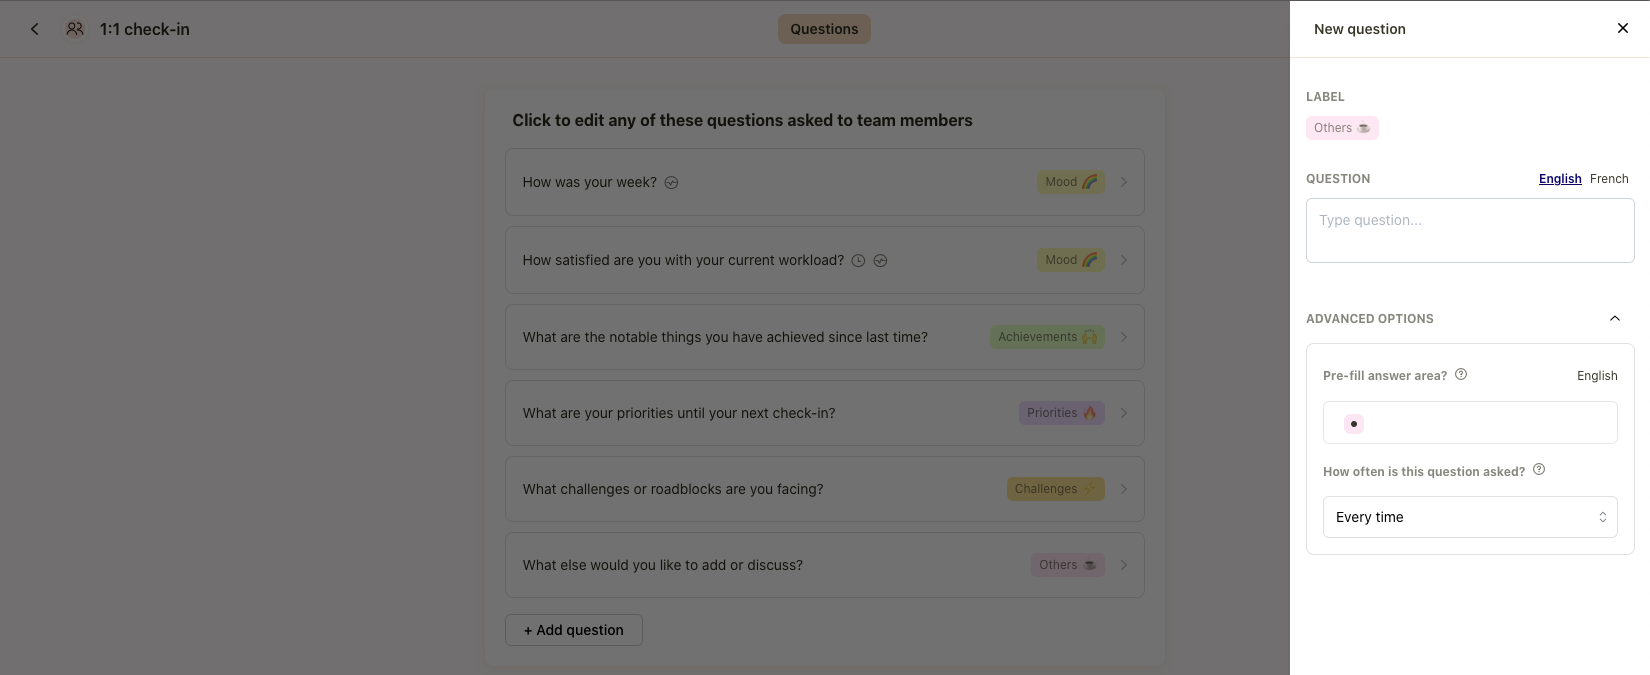Screen dimensions: 1650x675
Task: Click the Achievements label badge
Action: 1047,337
